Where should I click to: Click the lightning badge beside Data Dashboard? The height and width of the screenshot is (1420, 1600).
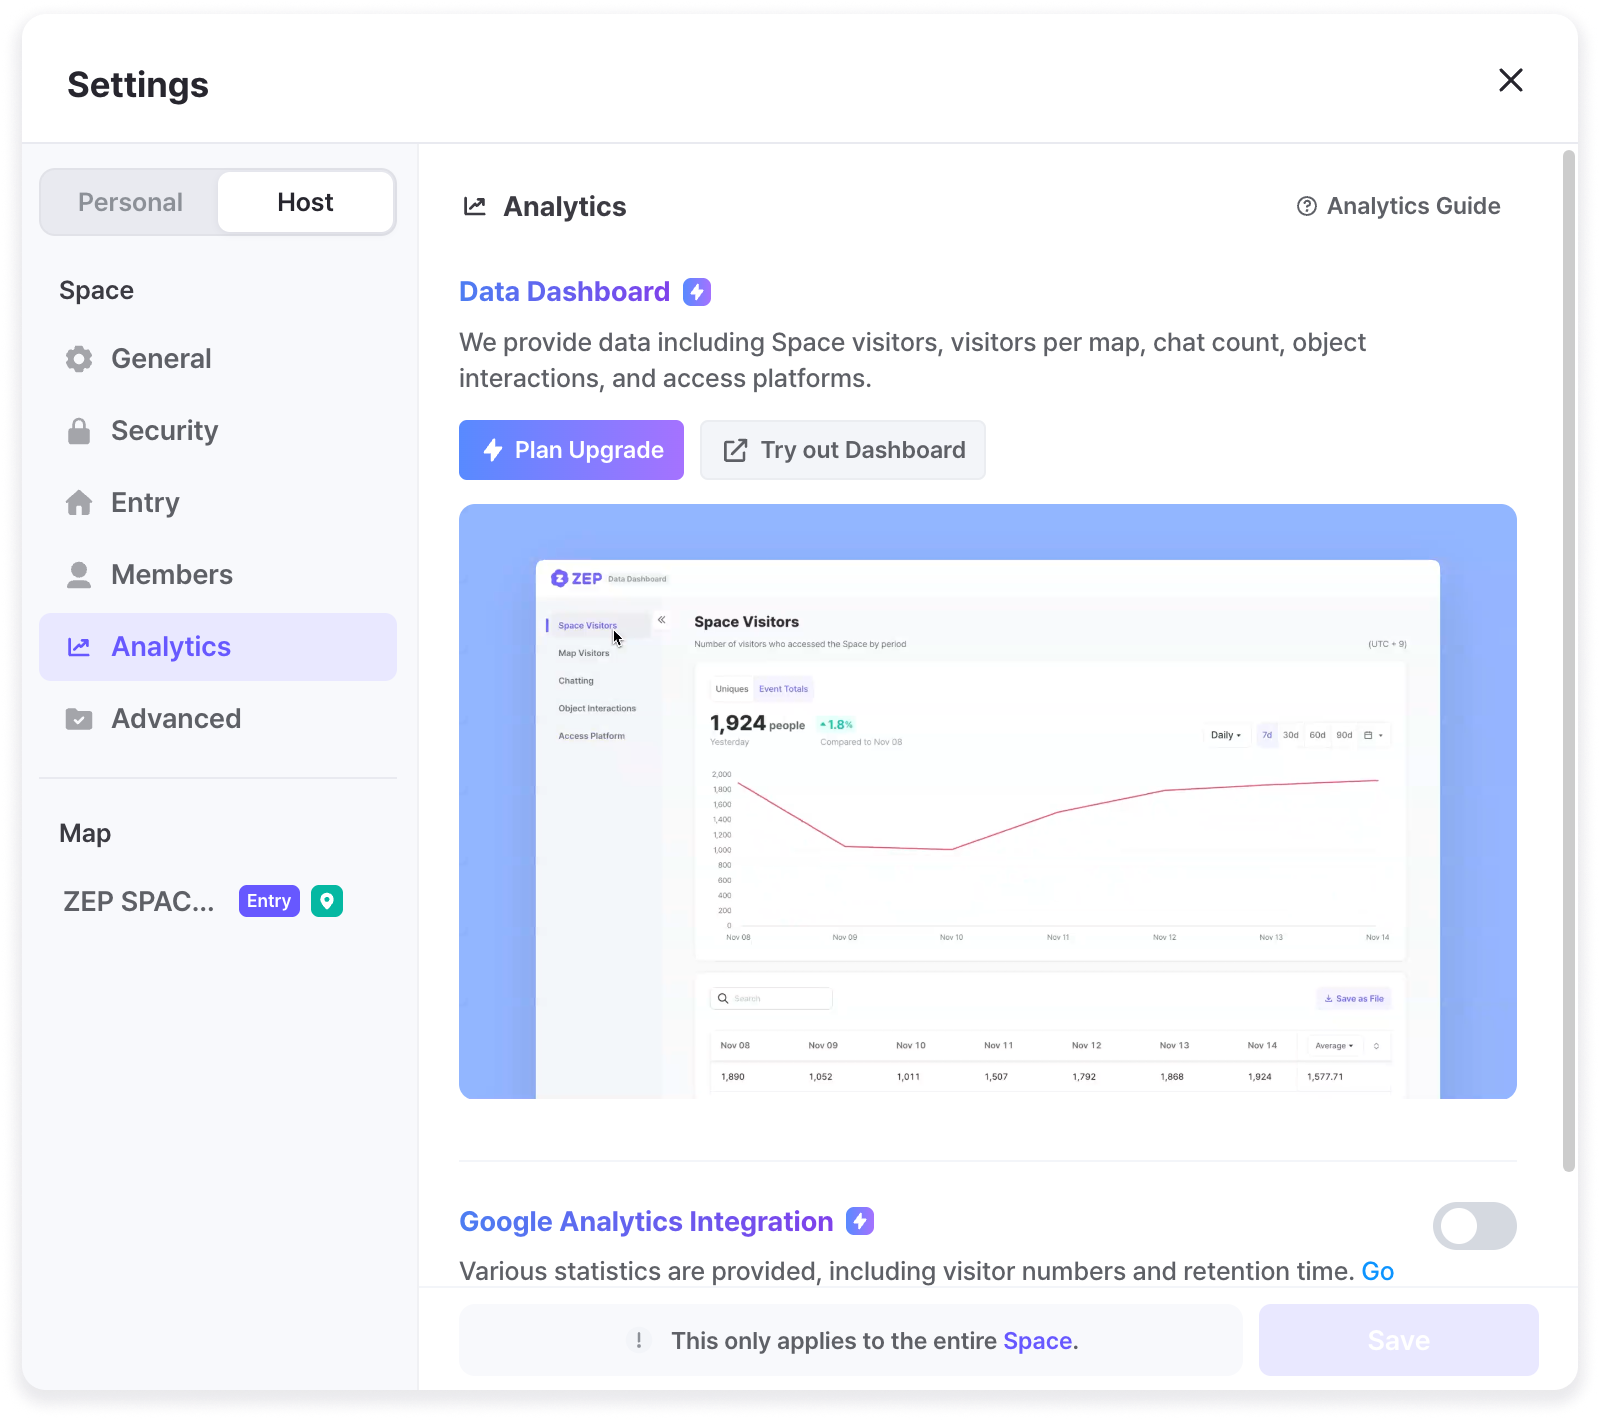pyautogui.click(x=697, y=292)
